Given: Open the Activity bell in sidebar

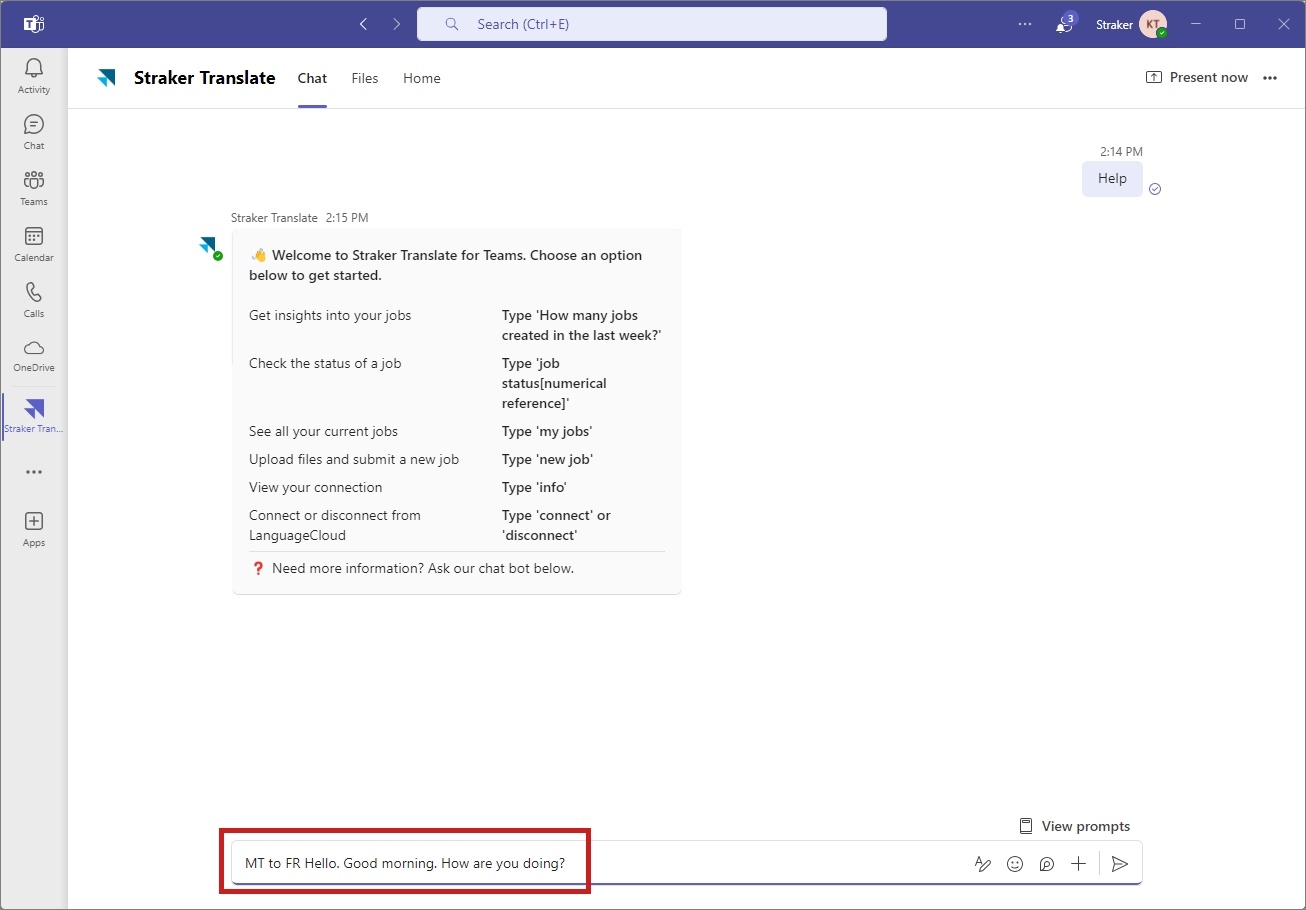Looking at the screenshot, I should point(34,76).
